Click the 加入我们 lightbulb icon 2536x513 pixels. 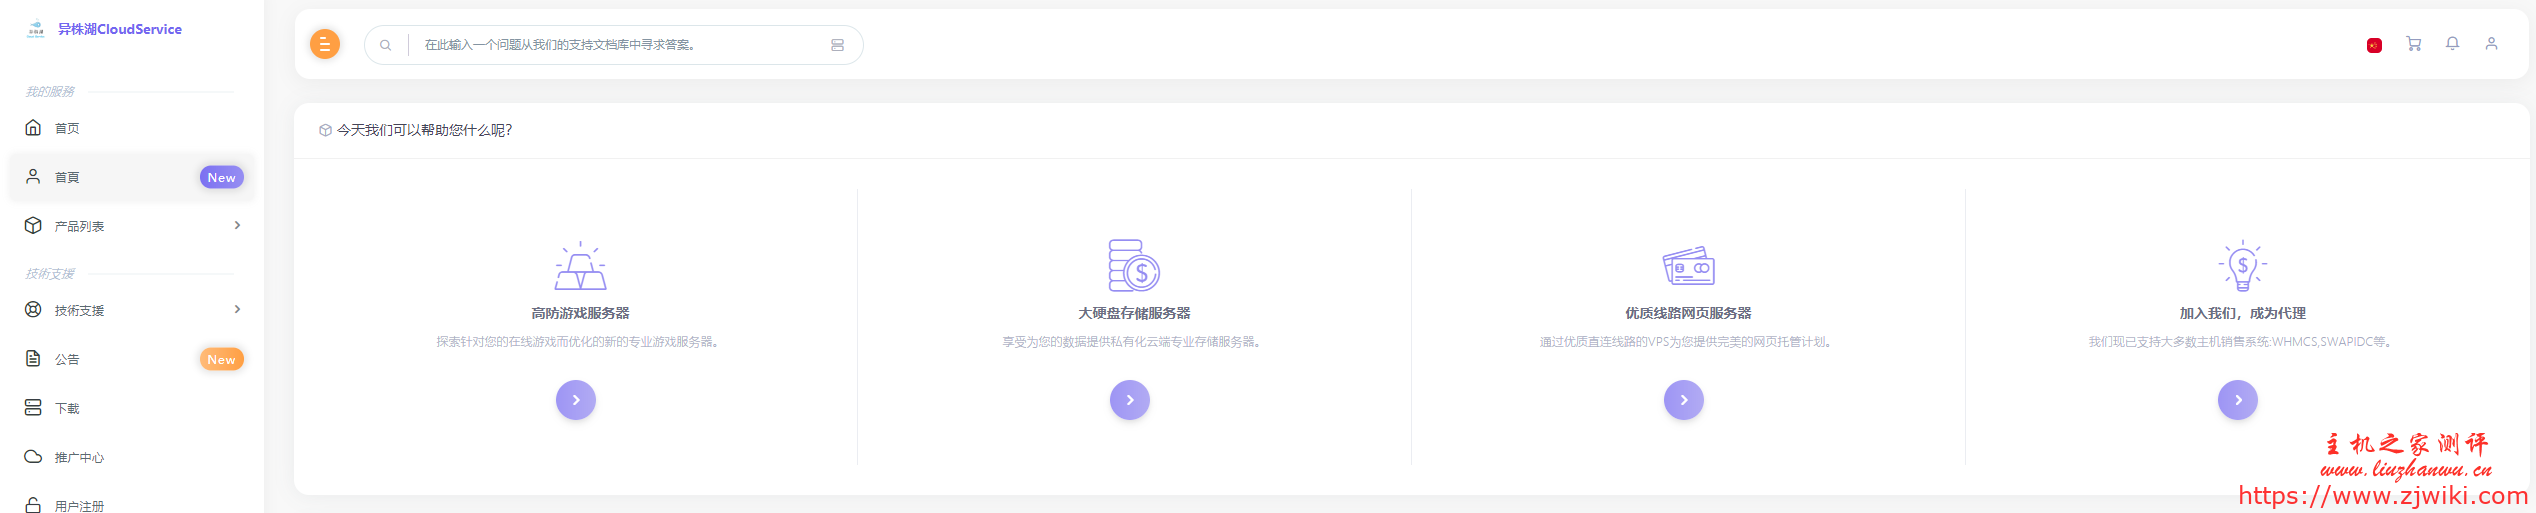tap(2242, 267)
